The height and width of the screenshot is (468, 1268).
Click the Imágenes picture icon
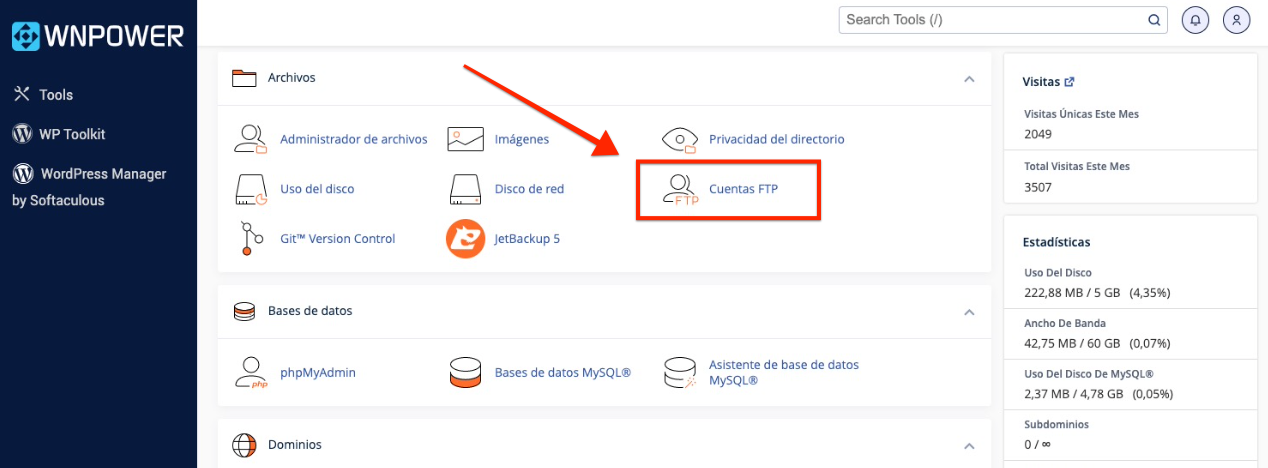point(465,139)
